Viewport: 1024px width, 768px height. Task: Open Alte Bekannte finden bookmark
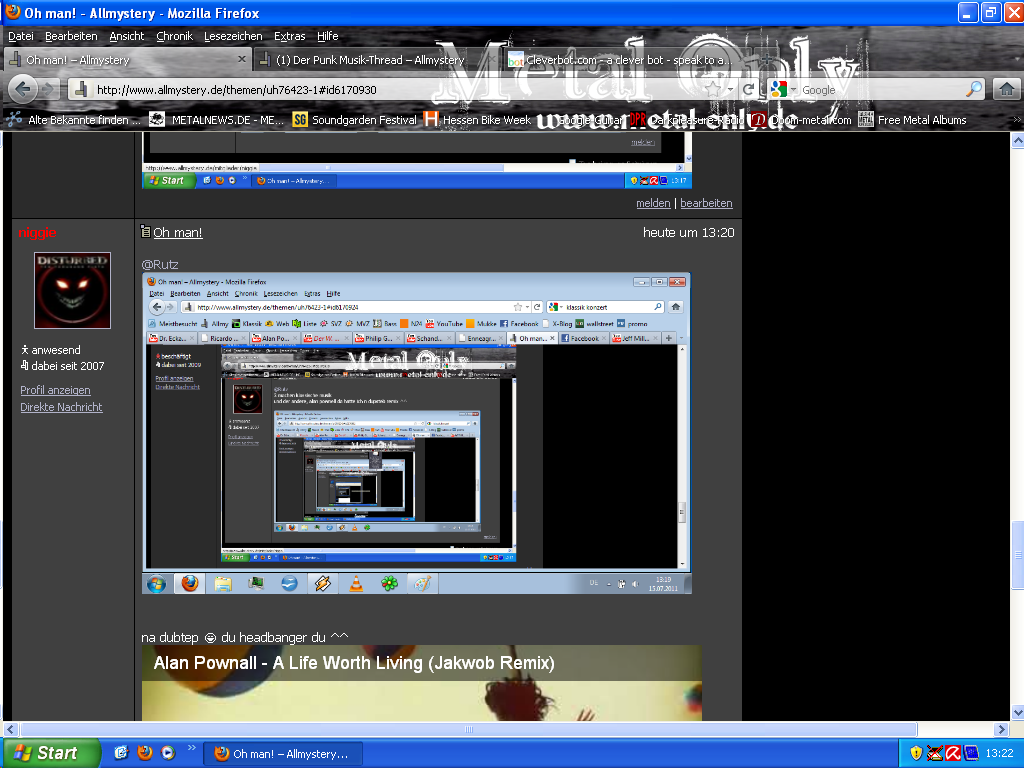point(74,120)
